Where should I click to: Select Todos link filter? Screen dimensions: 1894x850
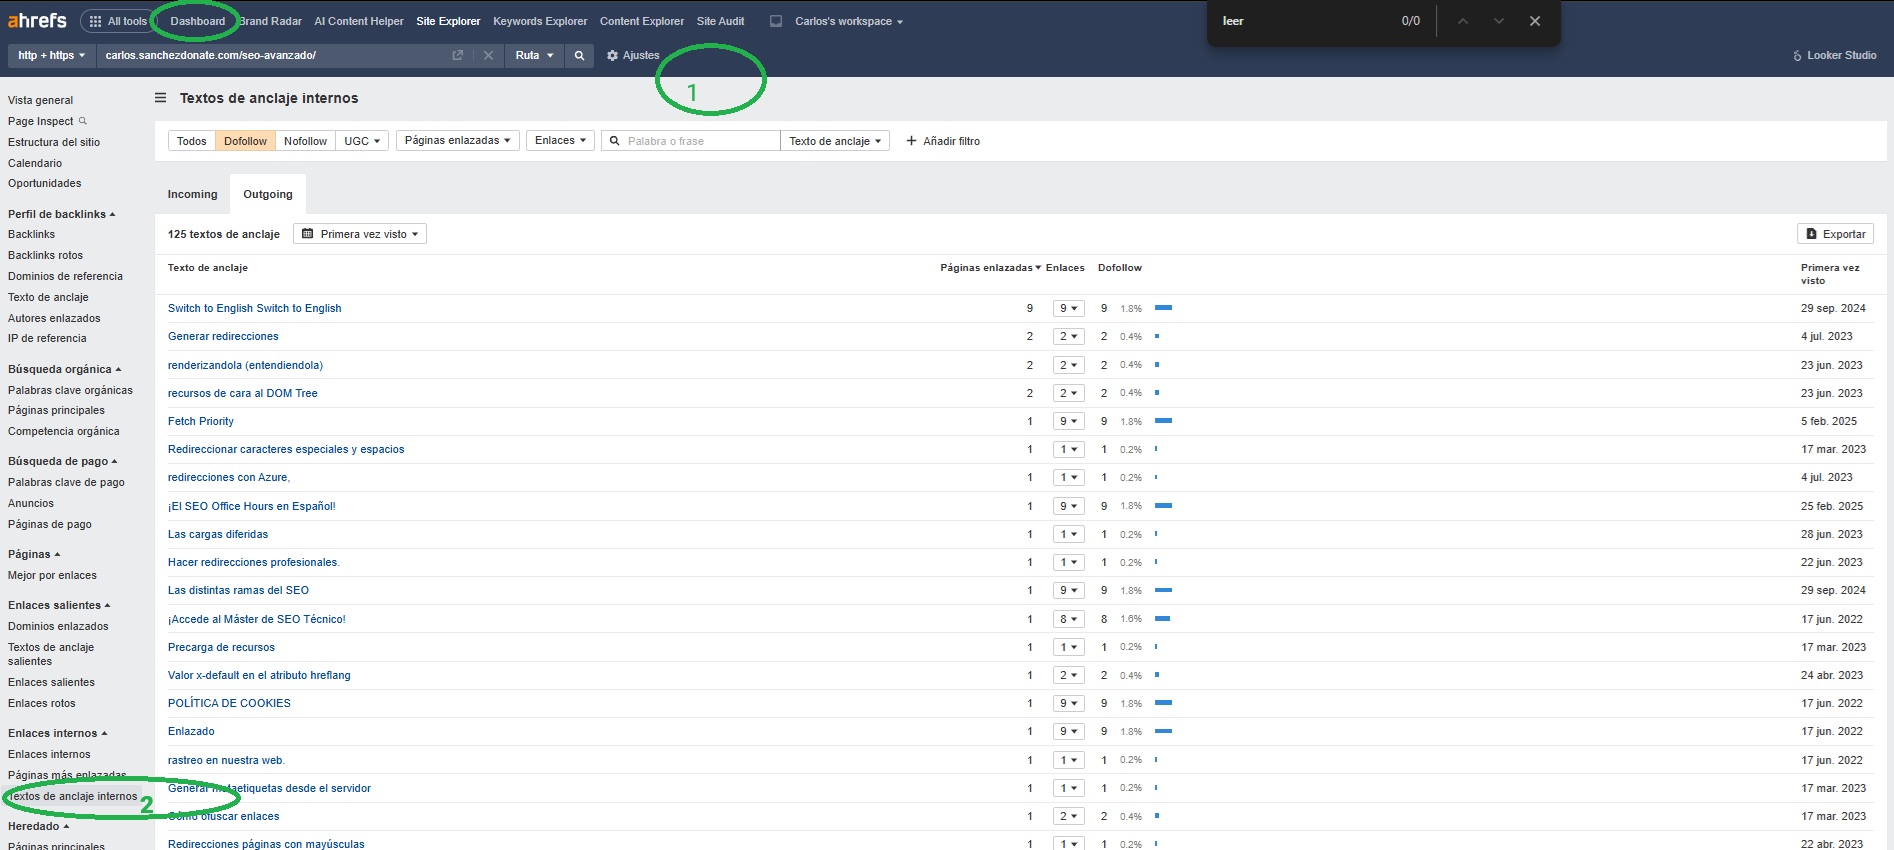191,141
